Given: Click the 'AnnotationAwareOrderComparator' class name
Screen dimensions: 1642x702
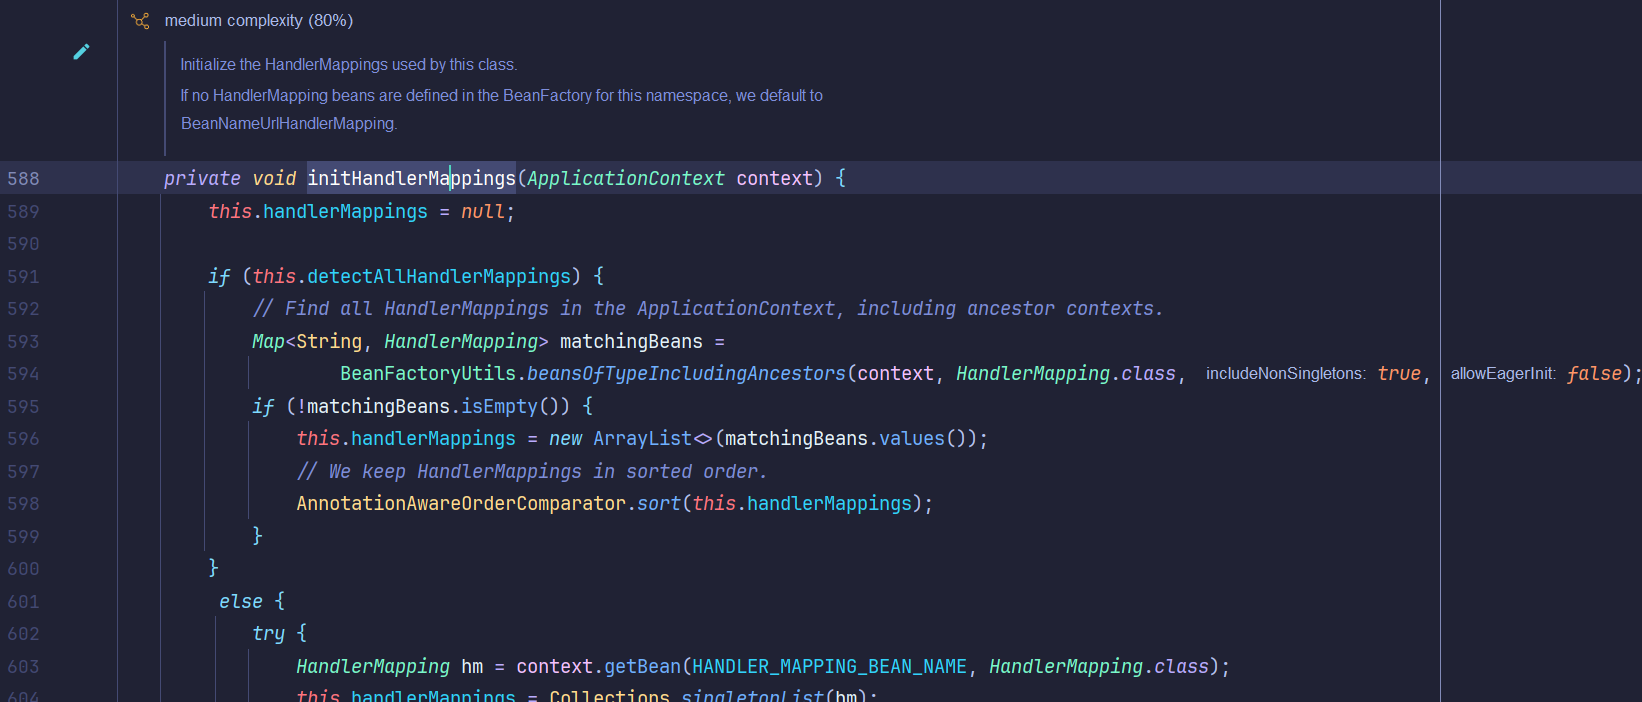Looking at the screenshot, I should pyautogui.click(x=461, y=503).
